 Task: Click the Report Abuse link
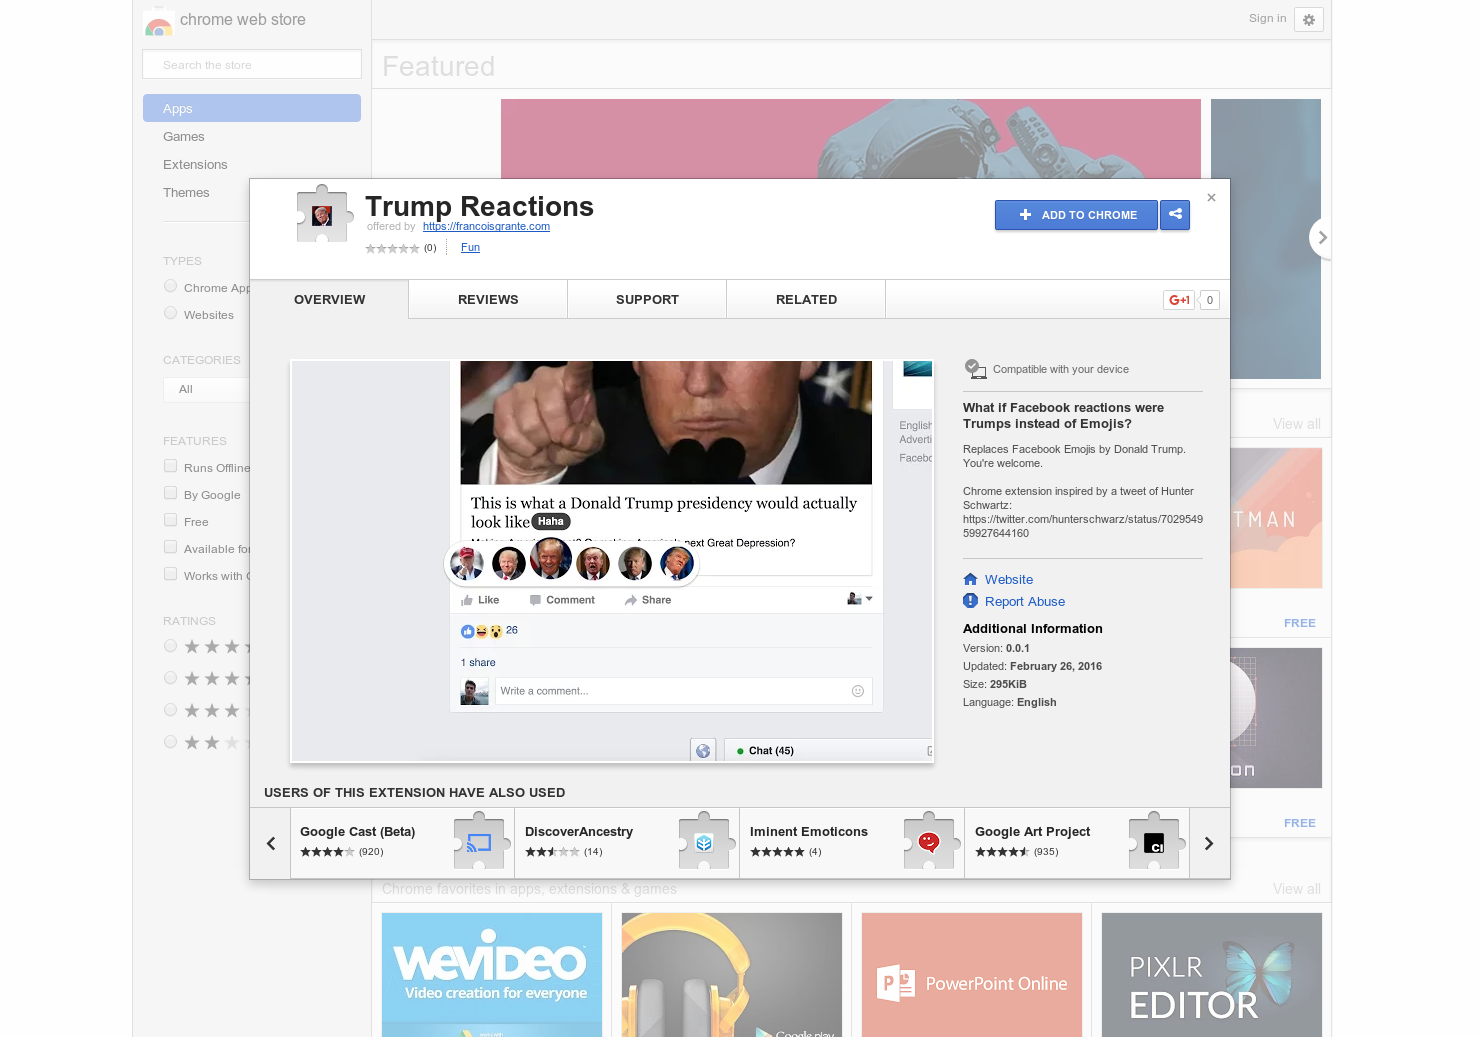(x=1025, y=601)
